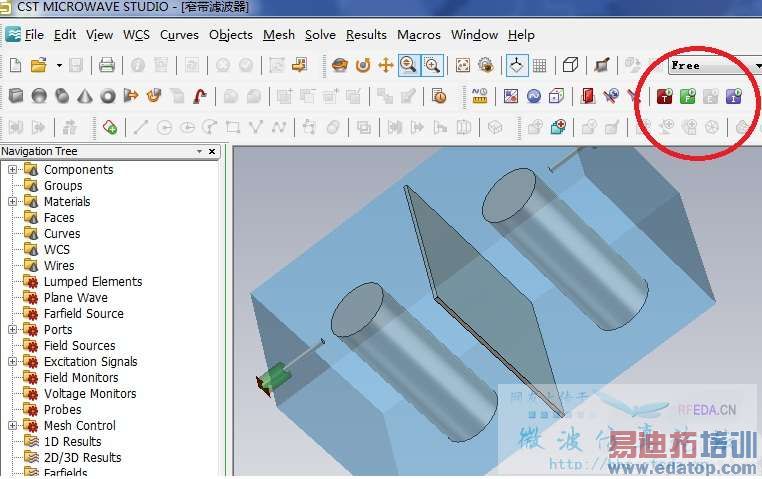This screenshot has height=479, width=762.
Task: Open the history list clock icon
Action: [439, 96]
